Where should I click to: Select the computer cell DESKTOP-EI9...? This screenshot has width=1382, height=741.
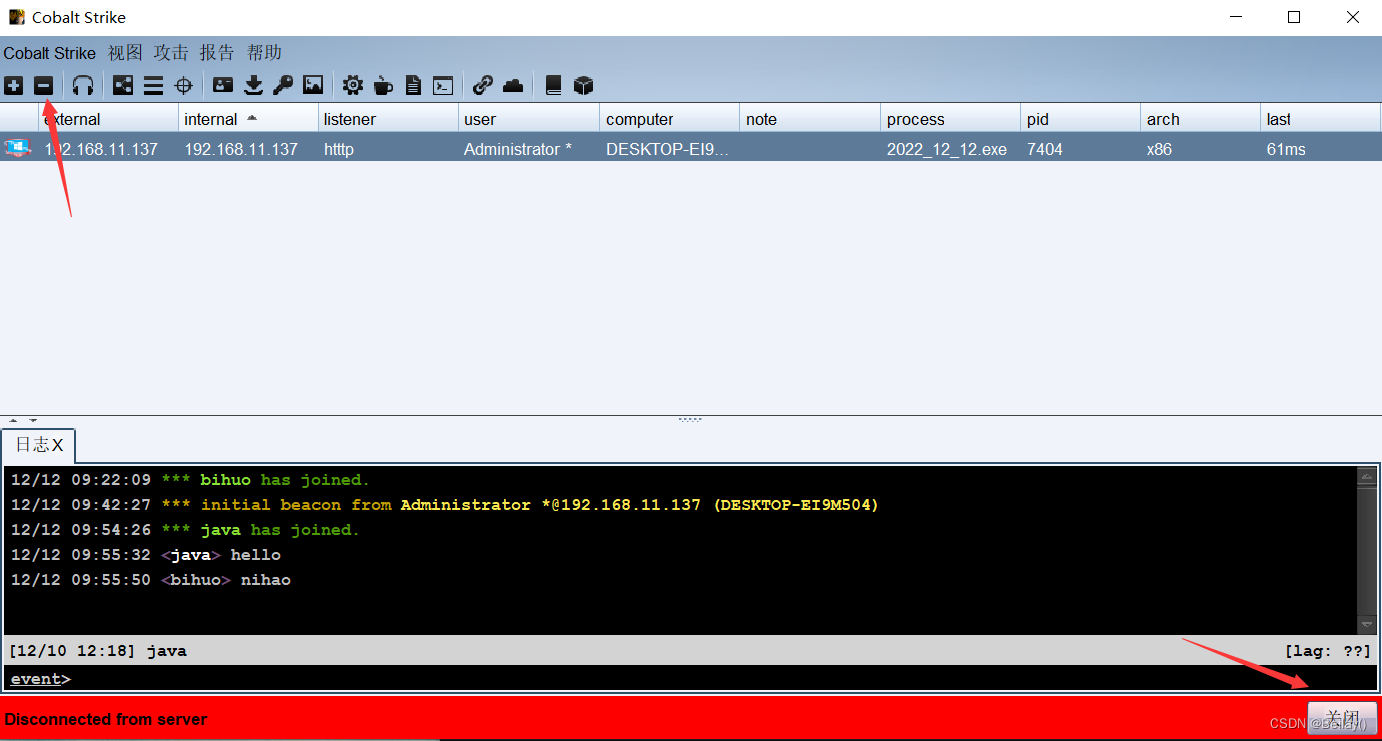[667, 149]
